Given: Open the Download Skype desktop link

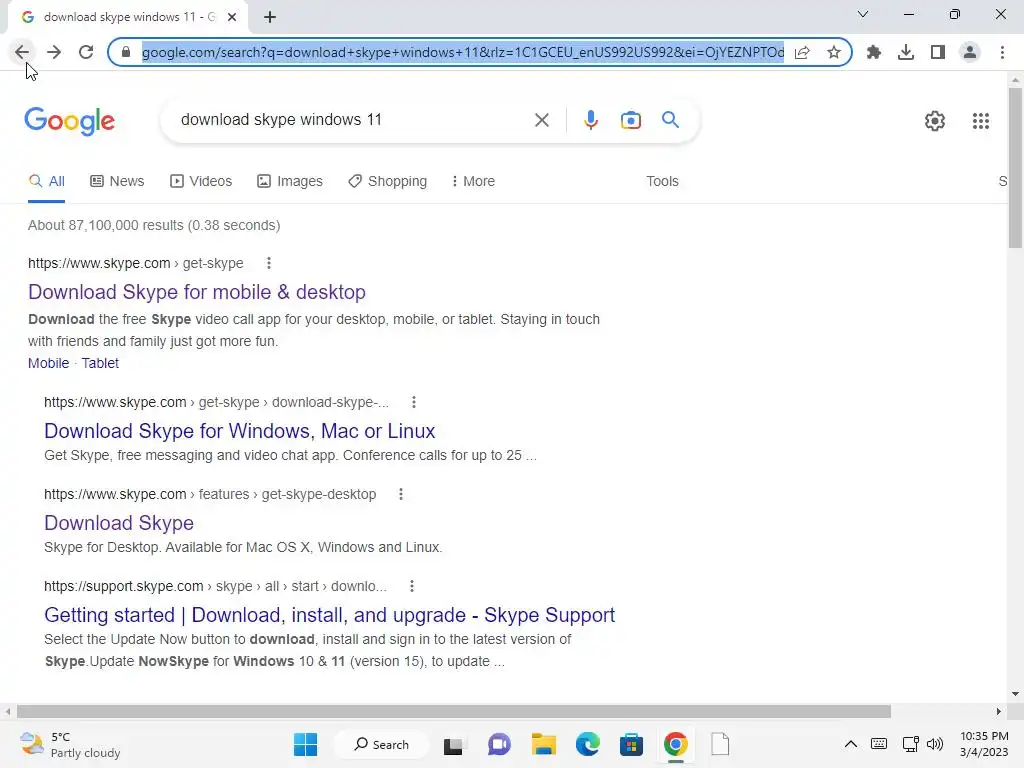Looking at the screenshot, I should tap(119, 523).
